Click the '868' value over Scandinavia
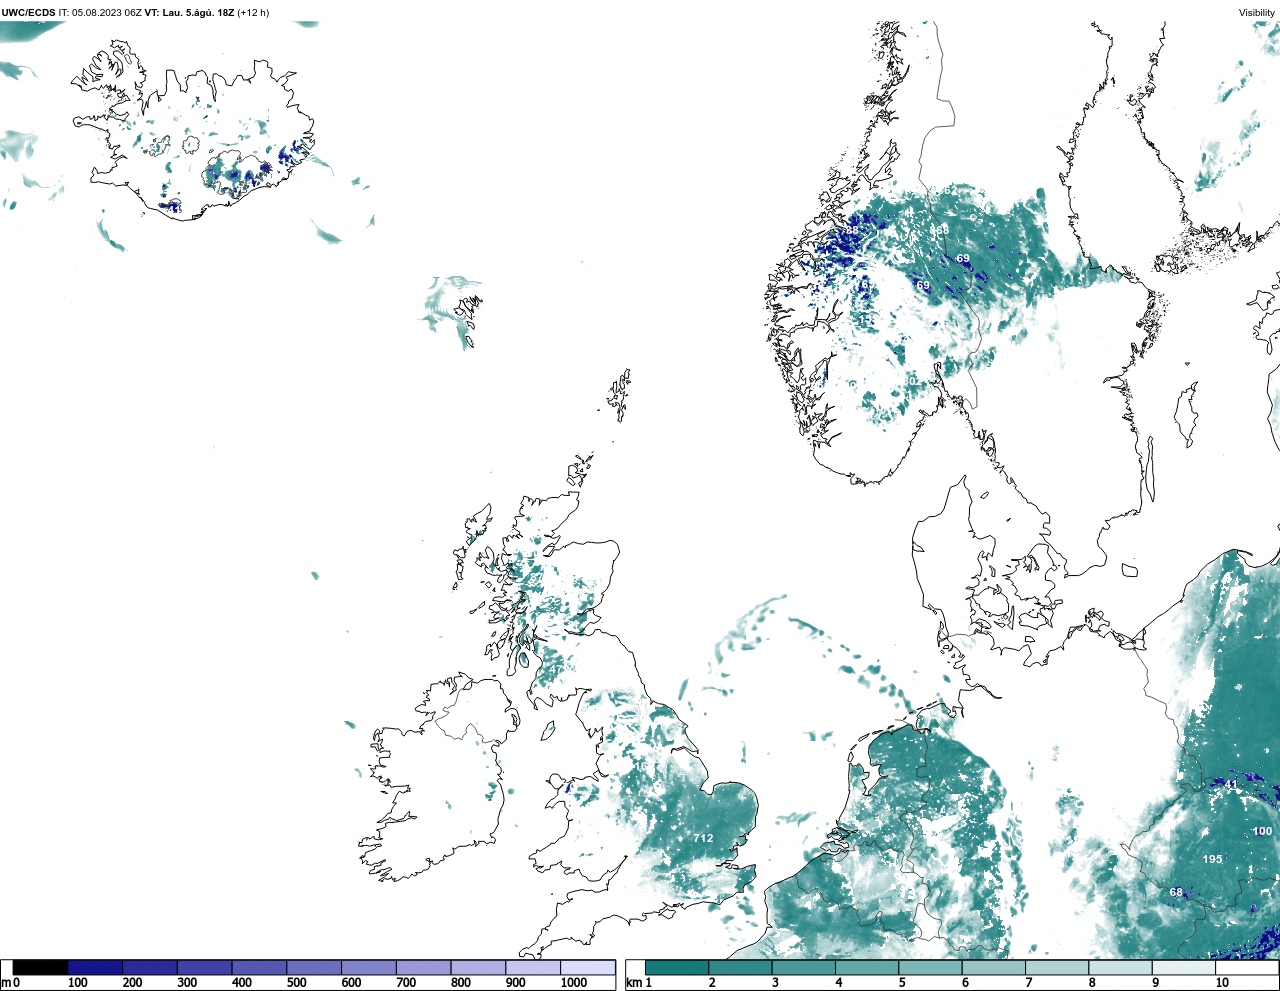Viewport: 1280px width, 991px height. pos(939,230)
